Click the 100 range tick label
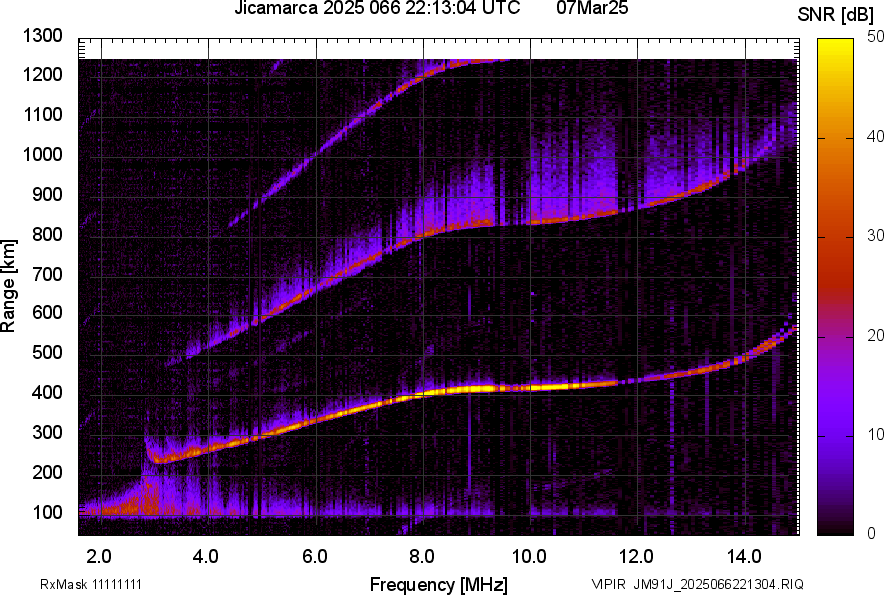The width and height of the screenshot is (884, 595). [46, 512]
